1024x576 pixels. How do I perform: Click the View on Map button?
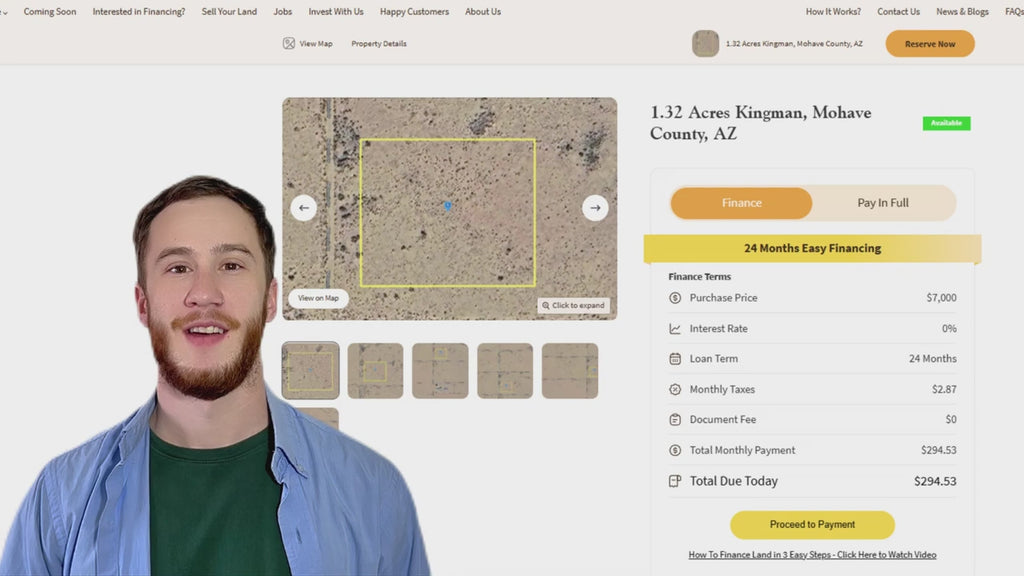tap(318, 298)
